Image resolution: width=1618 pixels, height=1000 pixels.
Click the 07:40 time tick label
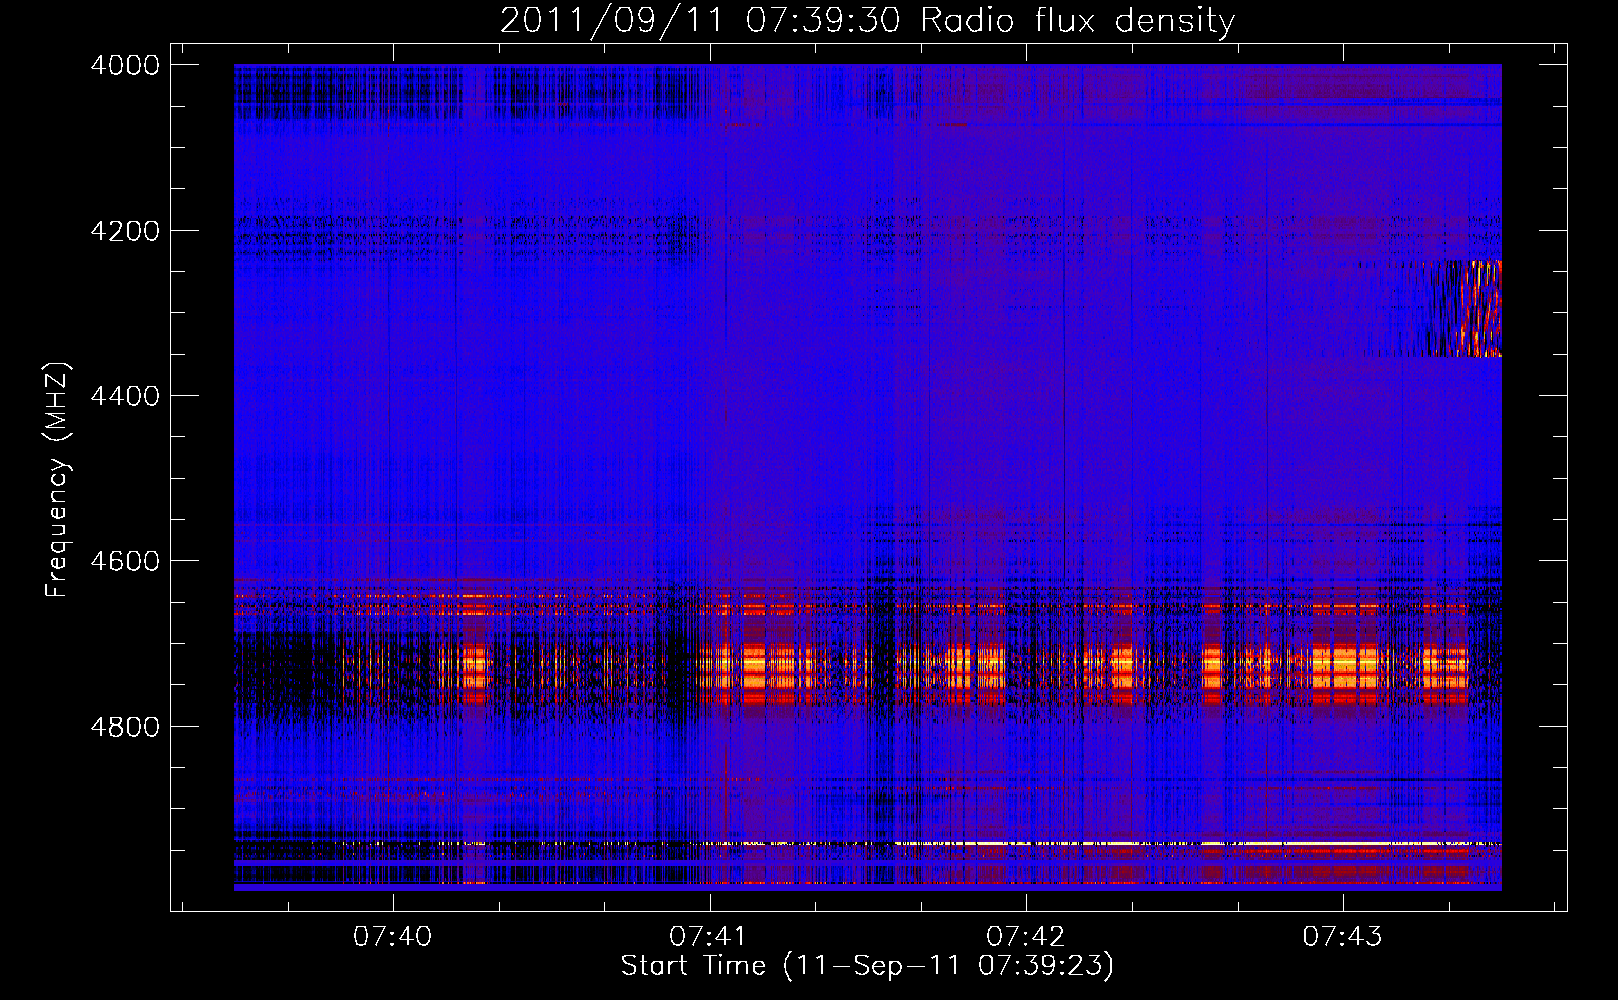click(x=393, y=936)
